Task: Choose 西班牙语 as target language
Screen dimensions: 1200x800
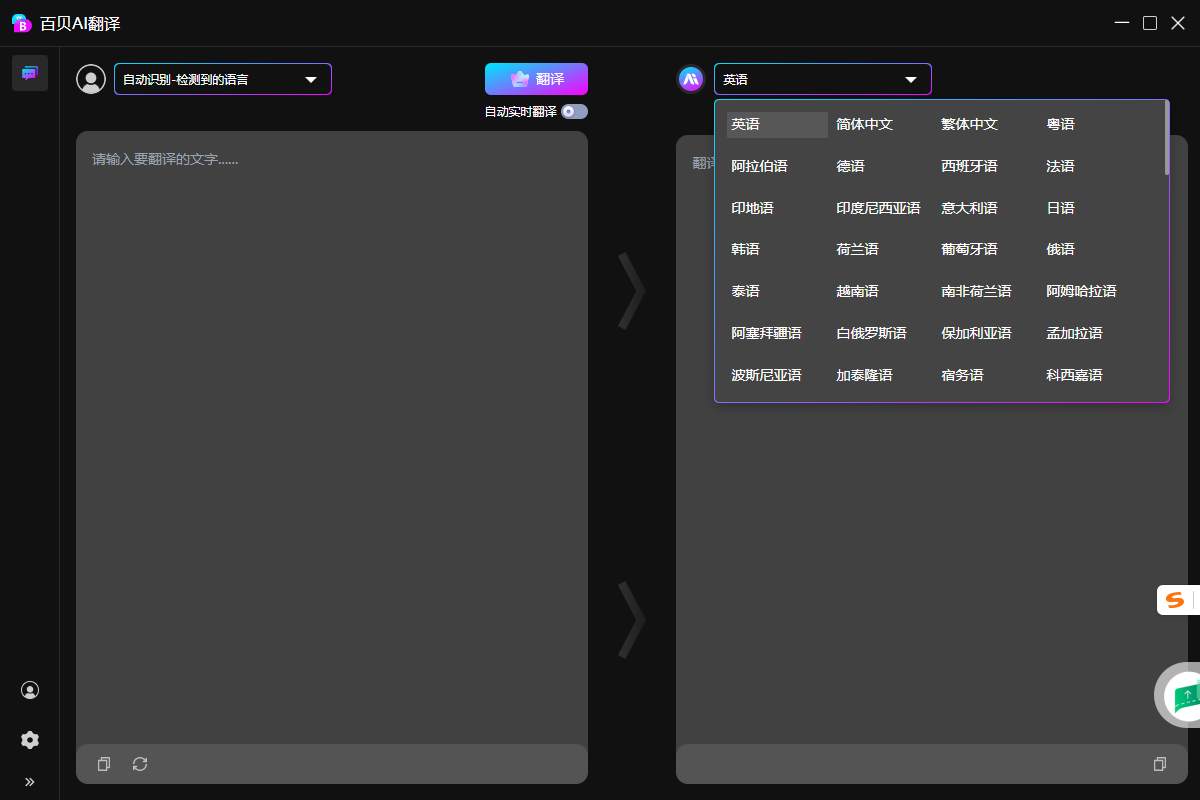Action: (970, 166)
